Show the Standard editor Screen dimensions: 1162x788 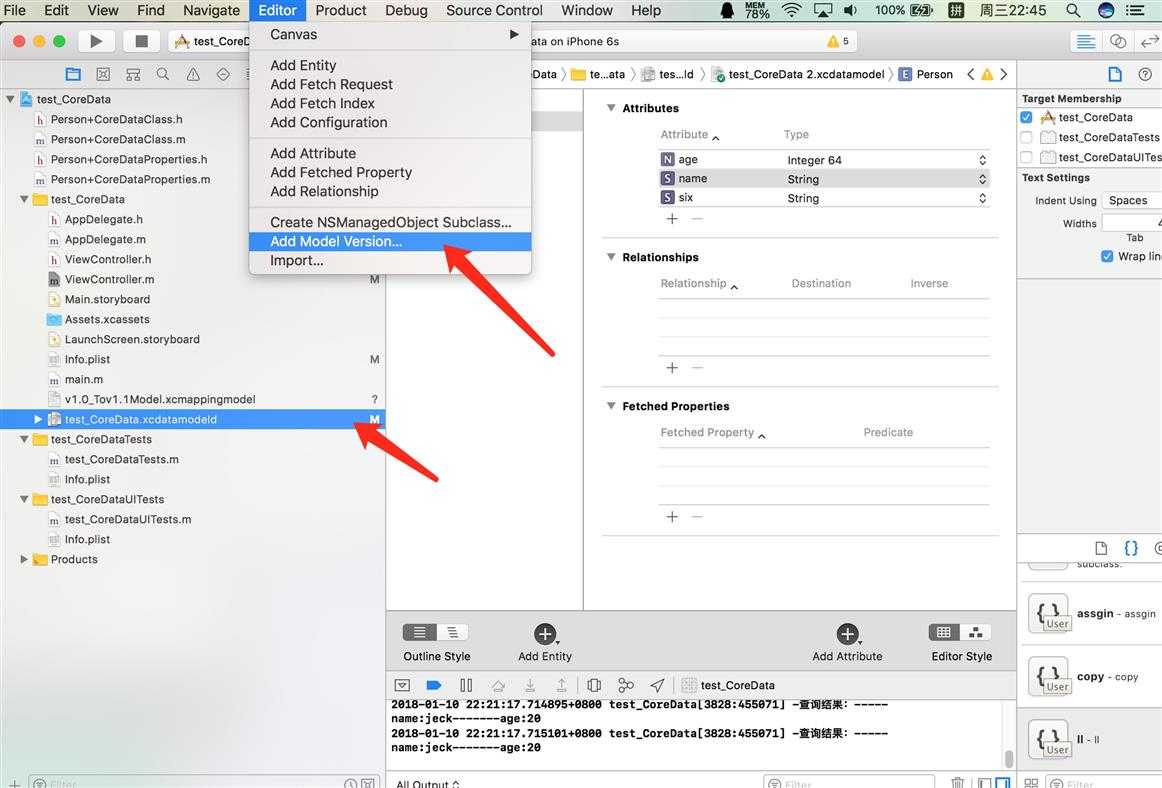(x=1086, y=42)
